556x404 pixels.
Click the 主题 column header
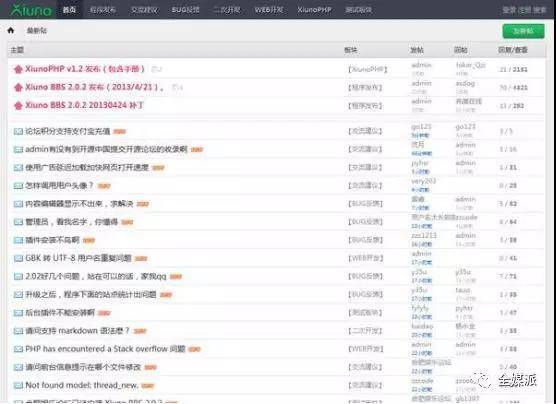pyautogui.click(x=17, y=50)
